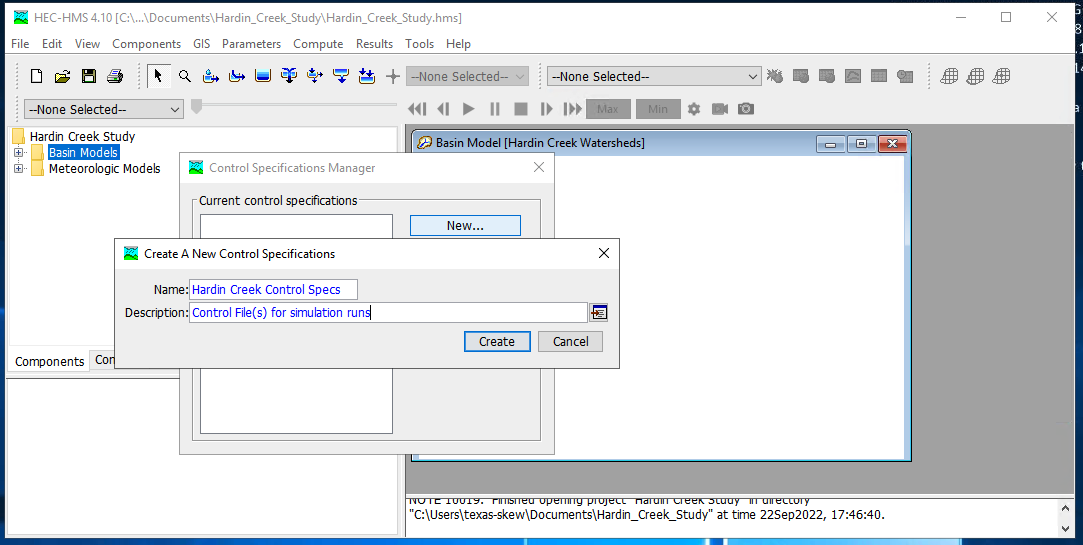The width and height of the screenshot is (1083, 545).
Task: Open the Help menu
Action: point(458,44)
